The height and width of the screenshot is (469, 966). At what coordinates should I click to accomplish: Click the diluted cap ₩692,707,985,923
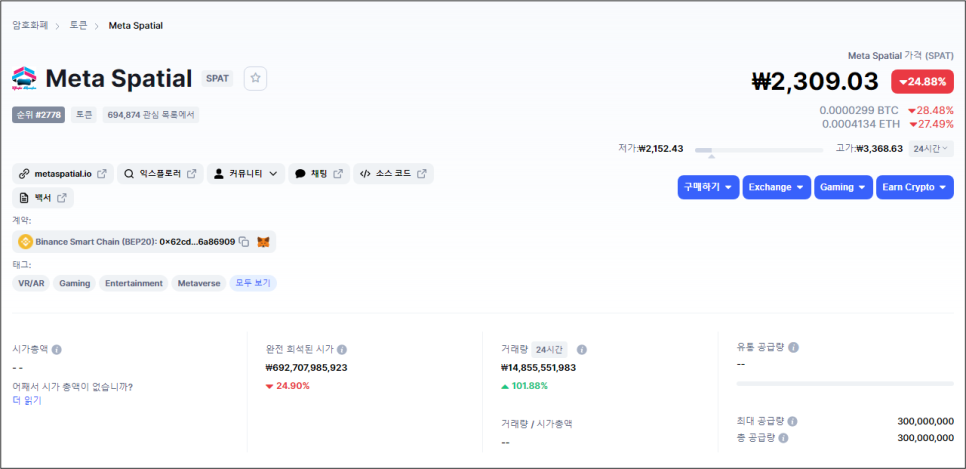coord(307,368)
